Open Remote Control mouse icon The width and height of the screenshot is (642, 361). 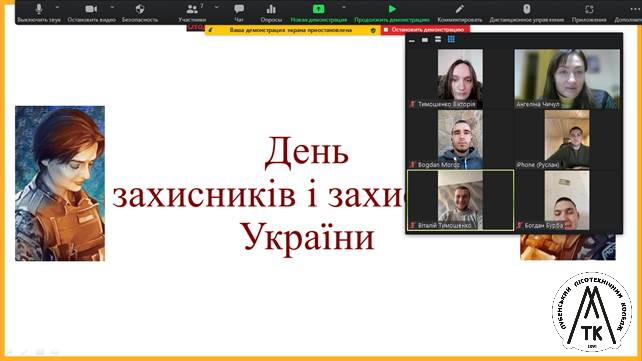[527, 12]
